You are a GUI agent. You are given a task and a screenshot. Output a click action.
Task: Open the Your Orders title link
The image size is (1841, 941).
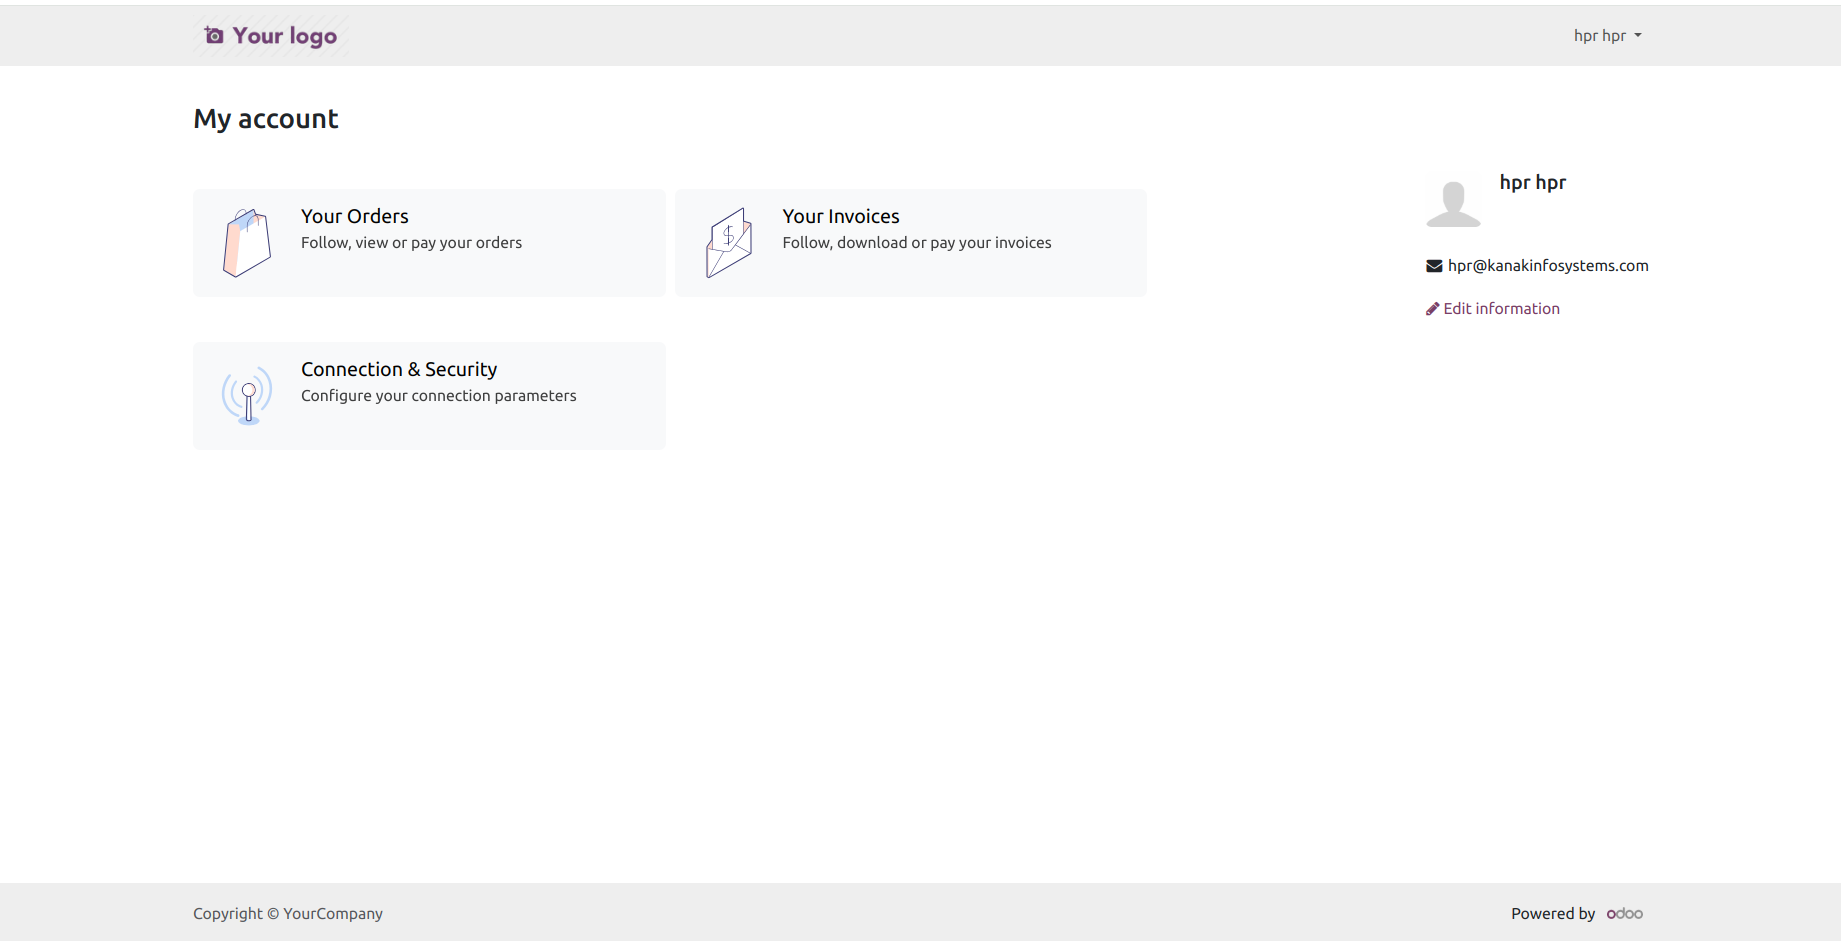[354, 216]
